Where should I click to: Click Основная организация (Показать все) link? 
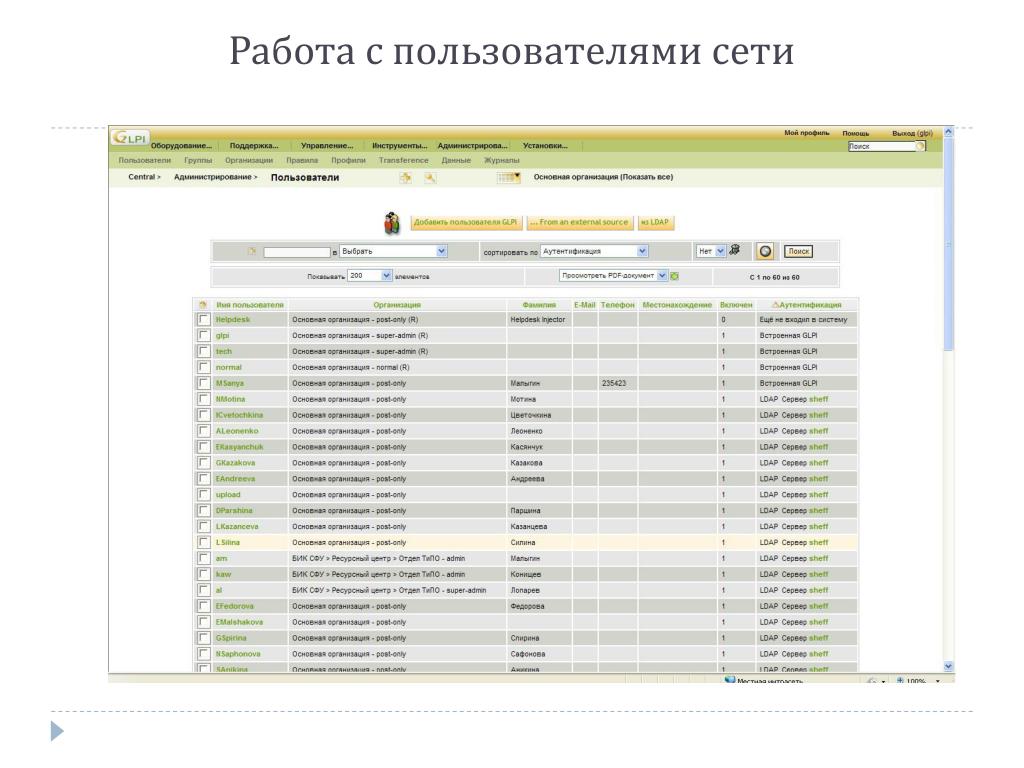pyautogui.click(x=603, y=177)
